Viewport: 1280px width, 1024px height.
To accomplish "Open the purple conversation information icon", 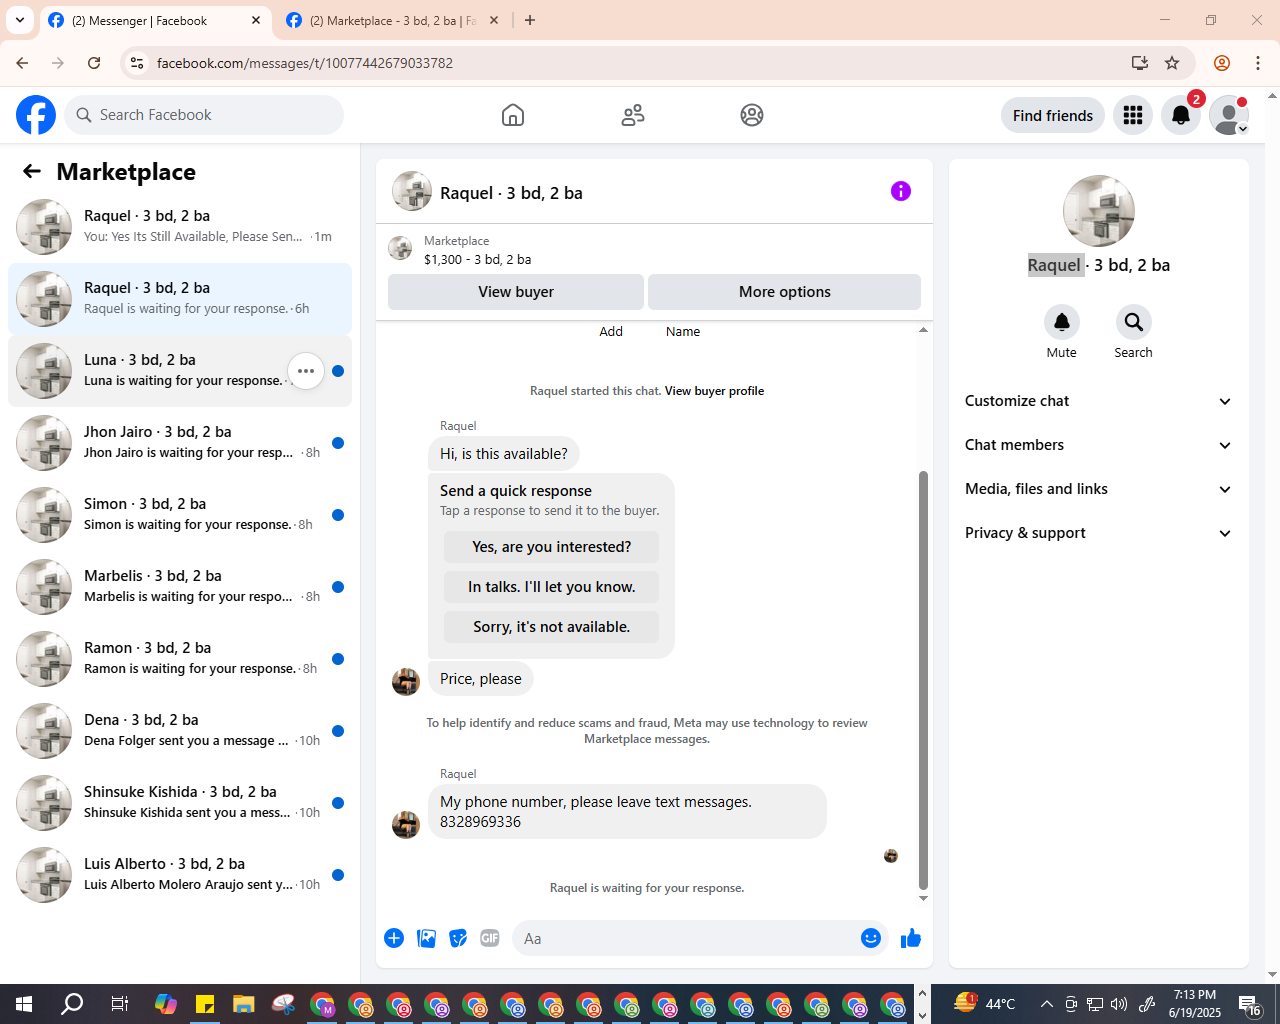I will tap(901, 191).
